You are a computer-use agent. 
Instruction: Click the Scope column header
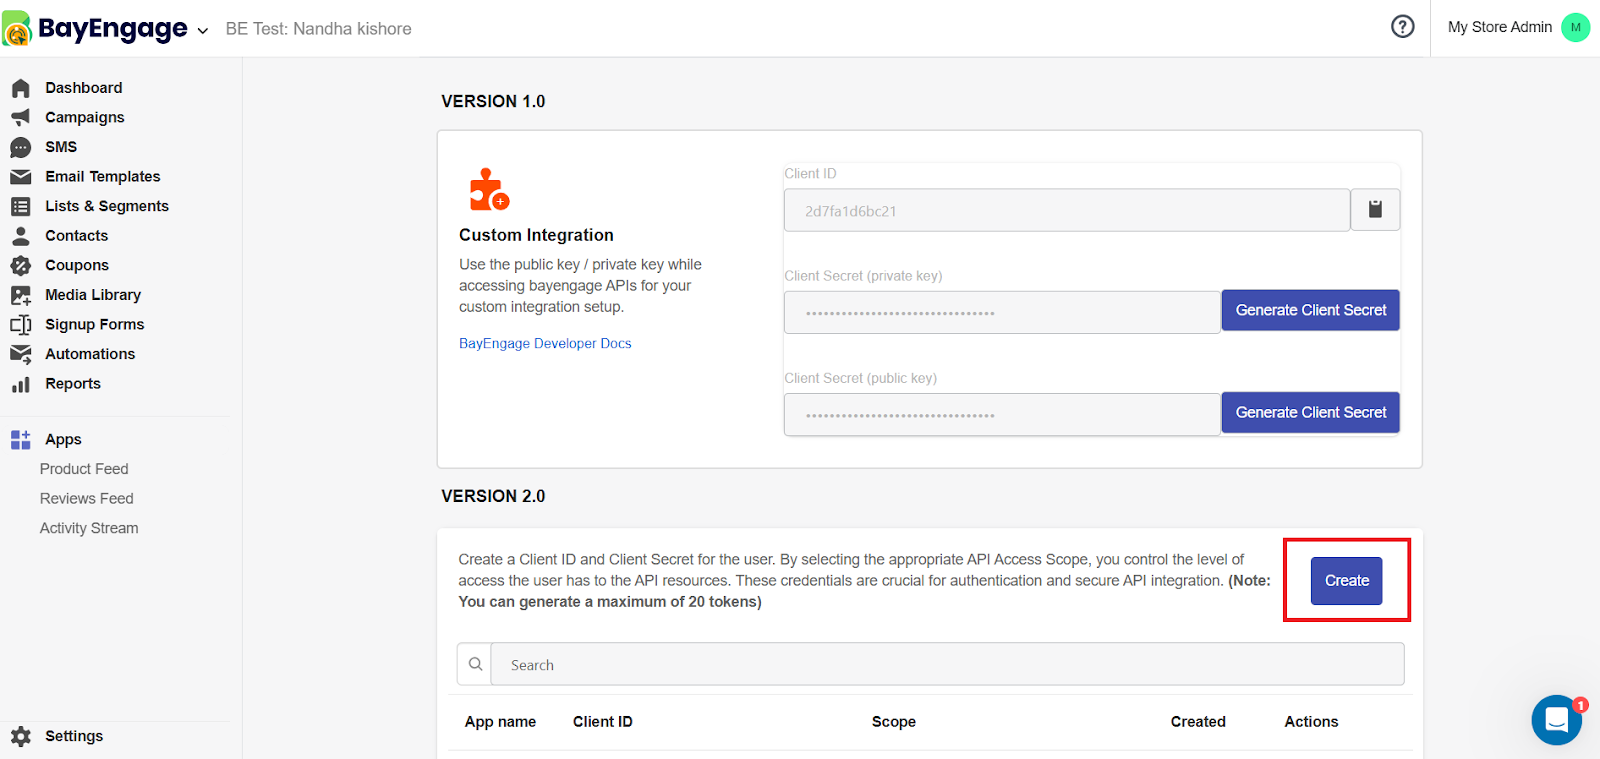pos(894,722)
